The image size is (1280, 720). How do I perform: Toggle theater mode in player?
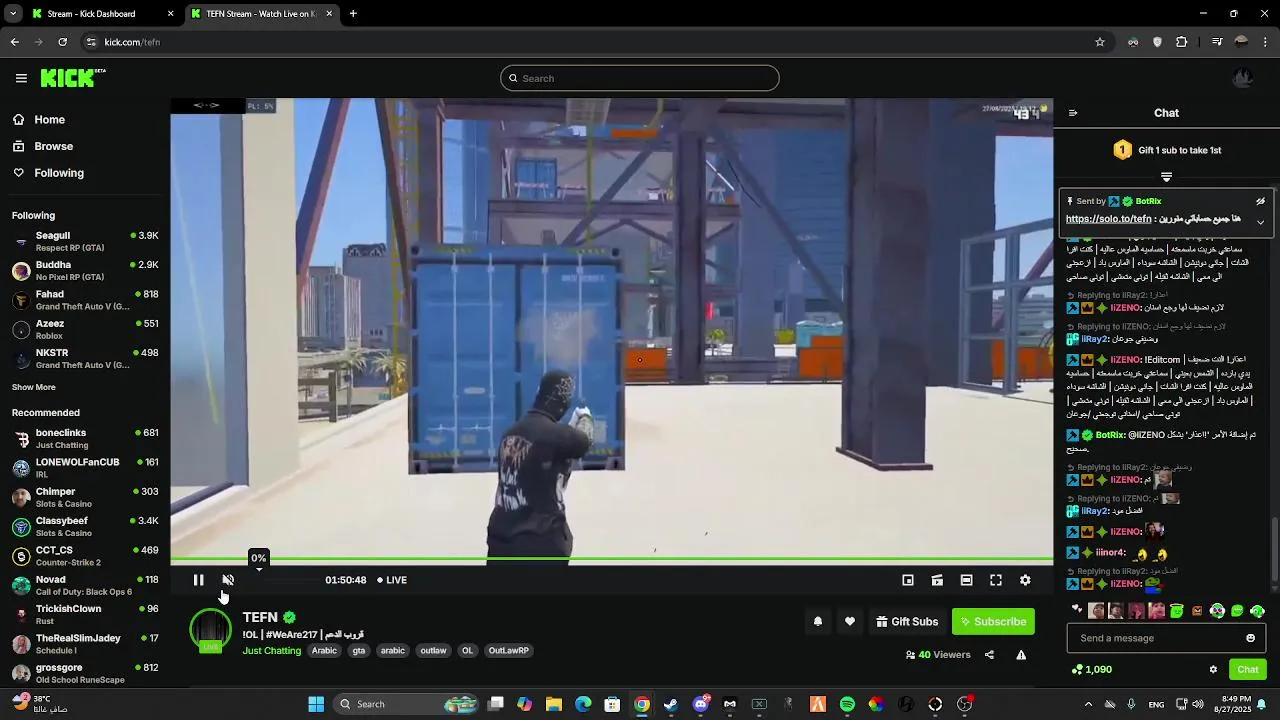click(966, 580)
